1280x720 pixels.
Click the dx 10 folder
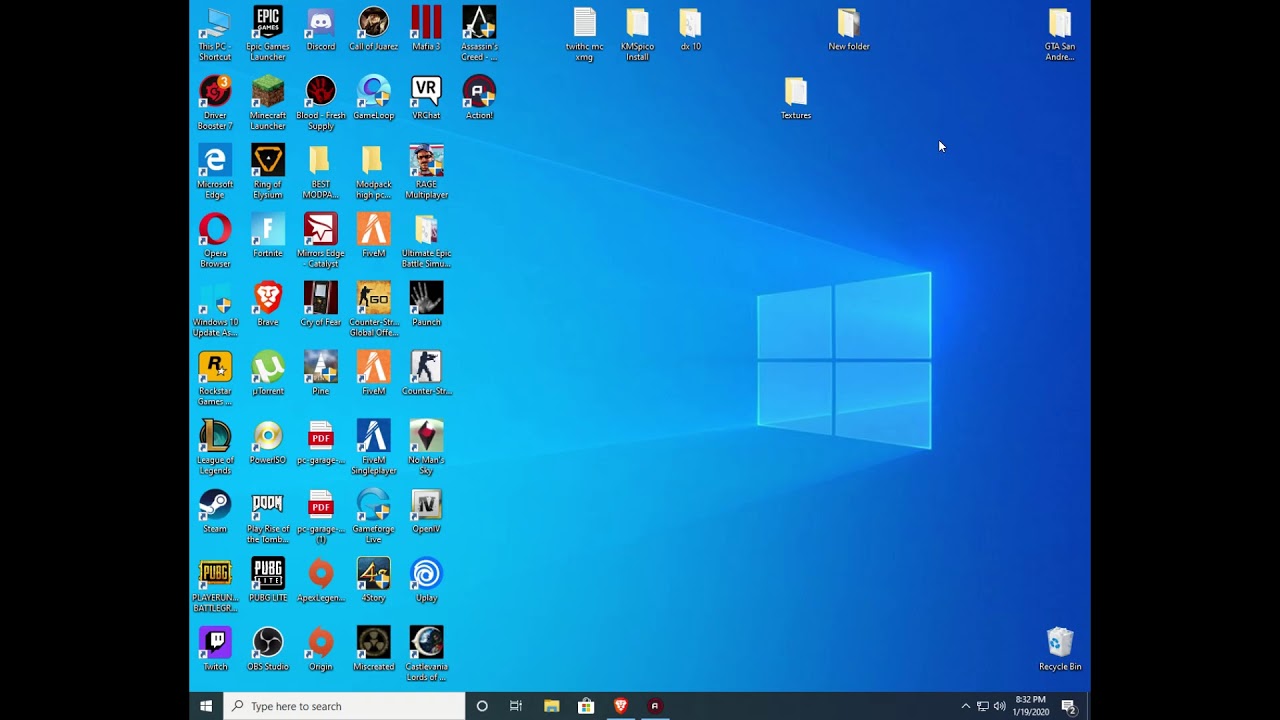point(690,28)
